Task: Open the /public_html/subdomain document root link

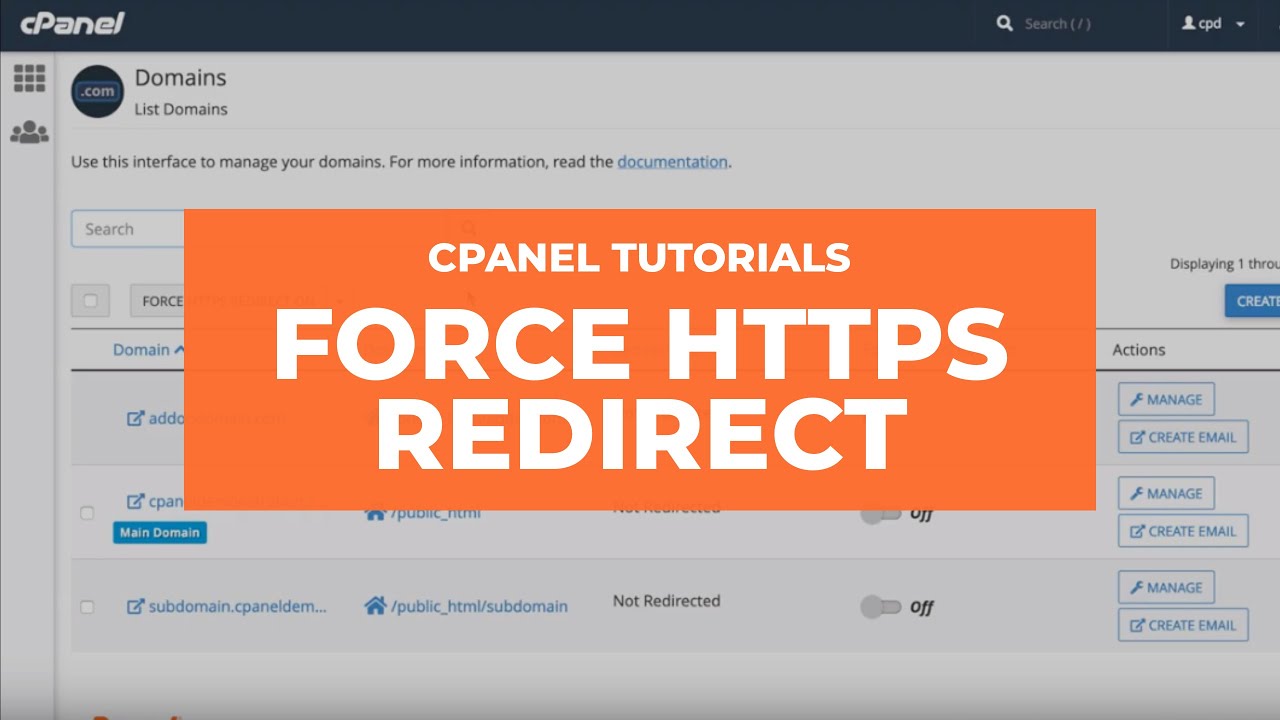Action: coord(479,606)
